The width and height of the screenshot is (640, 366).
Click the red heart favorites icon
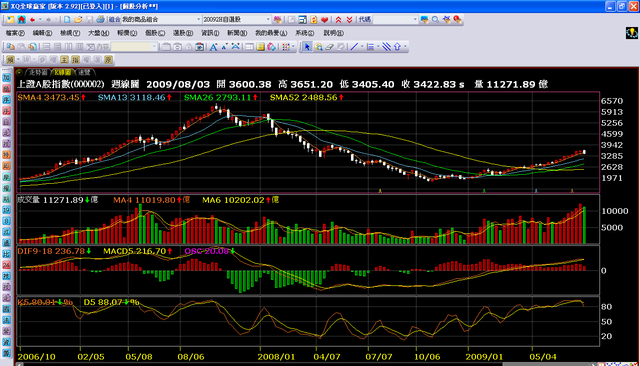325,20
